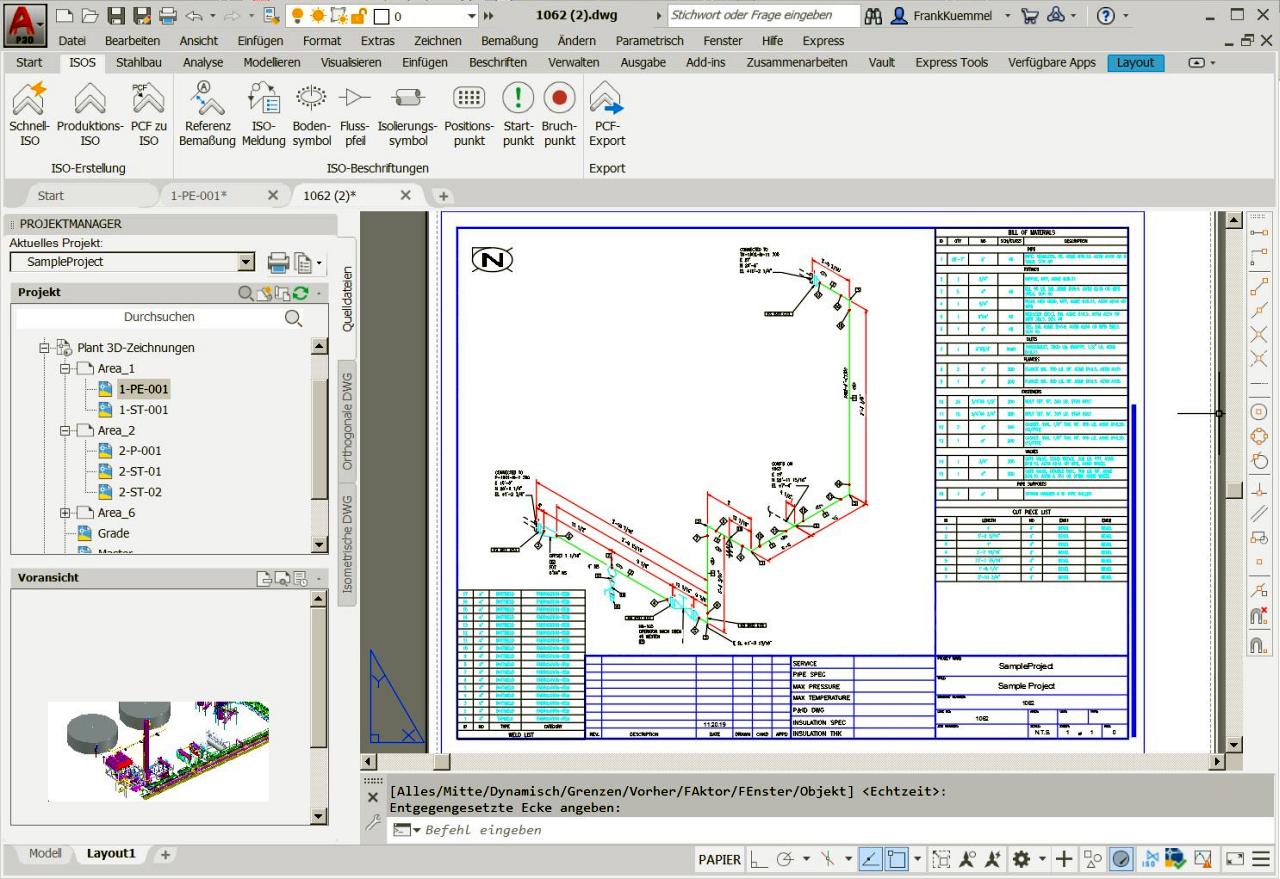Toggle polar tracking in status bar

click(785, 858)
